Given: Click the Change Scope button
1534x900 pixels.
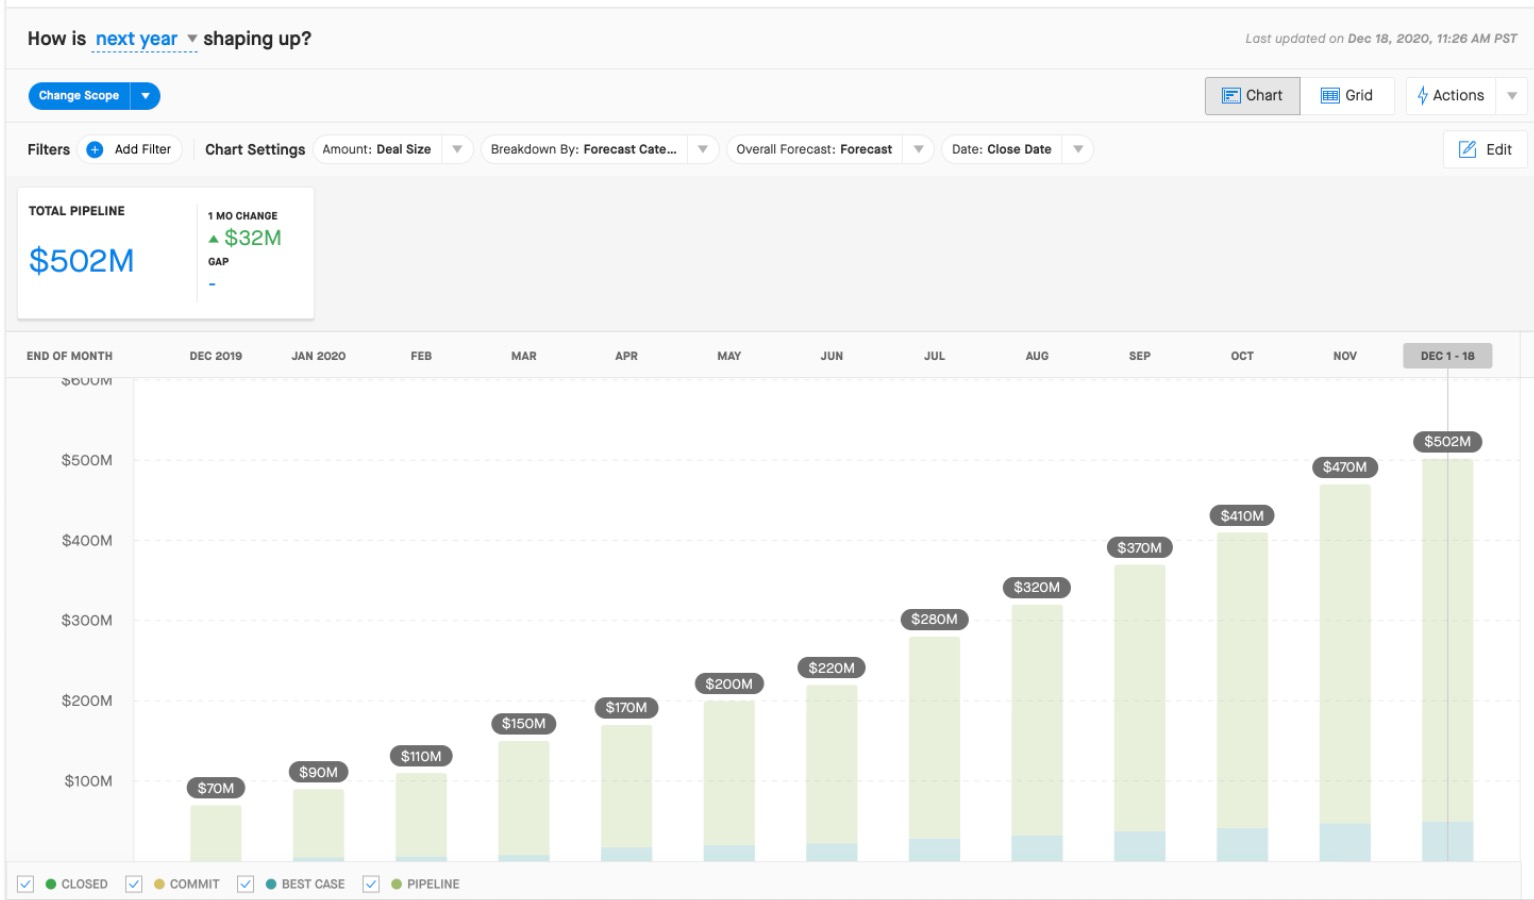Looking at the screenshot, I should click(79, 96).
